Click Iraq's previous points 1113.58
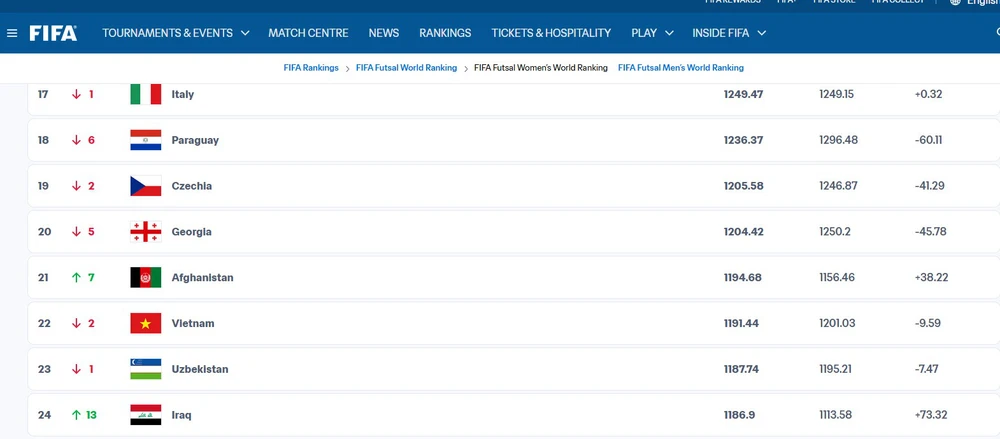This screenshot has height=439, width=1000. coord(835,415)
